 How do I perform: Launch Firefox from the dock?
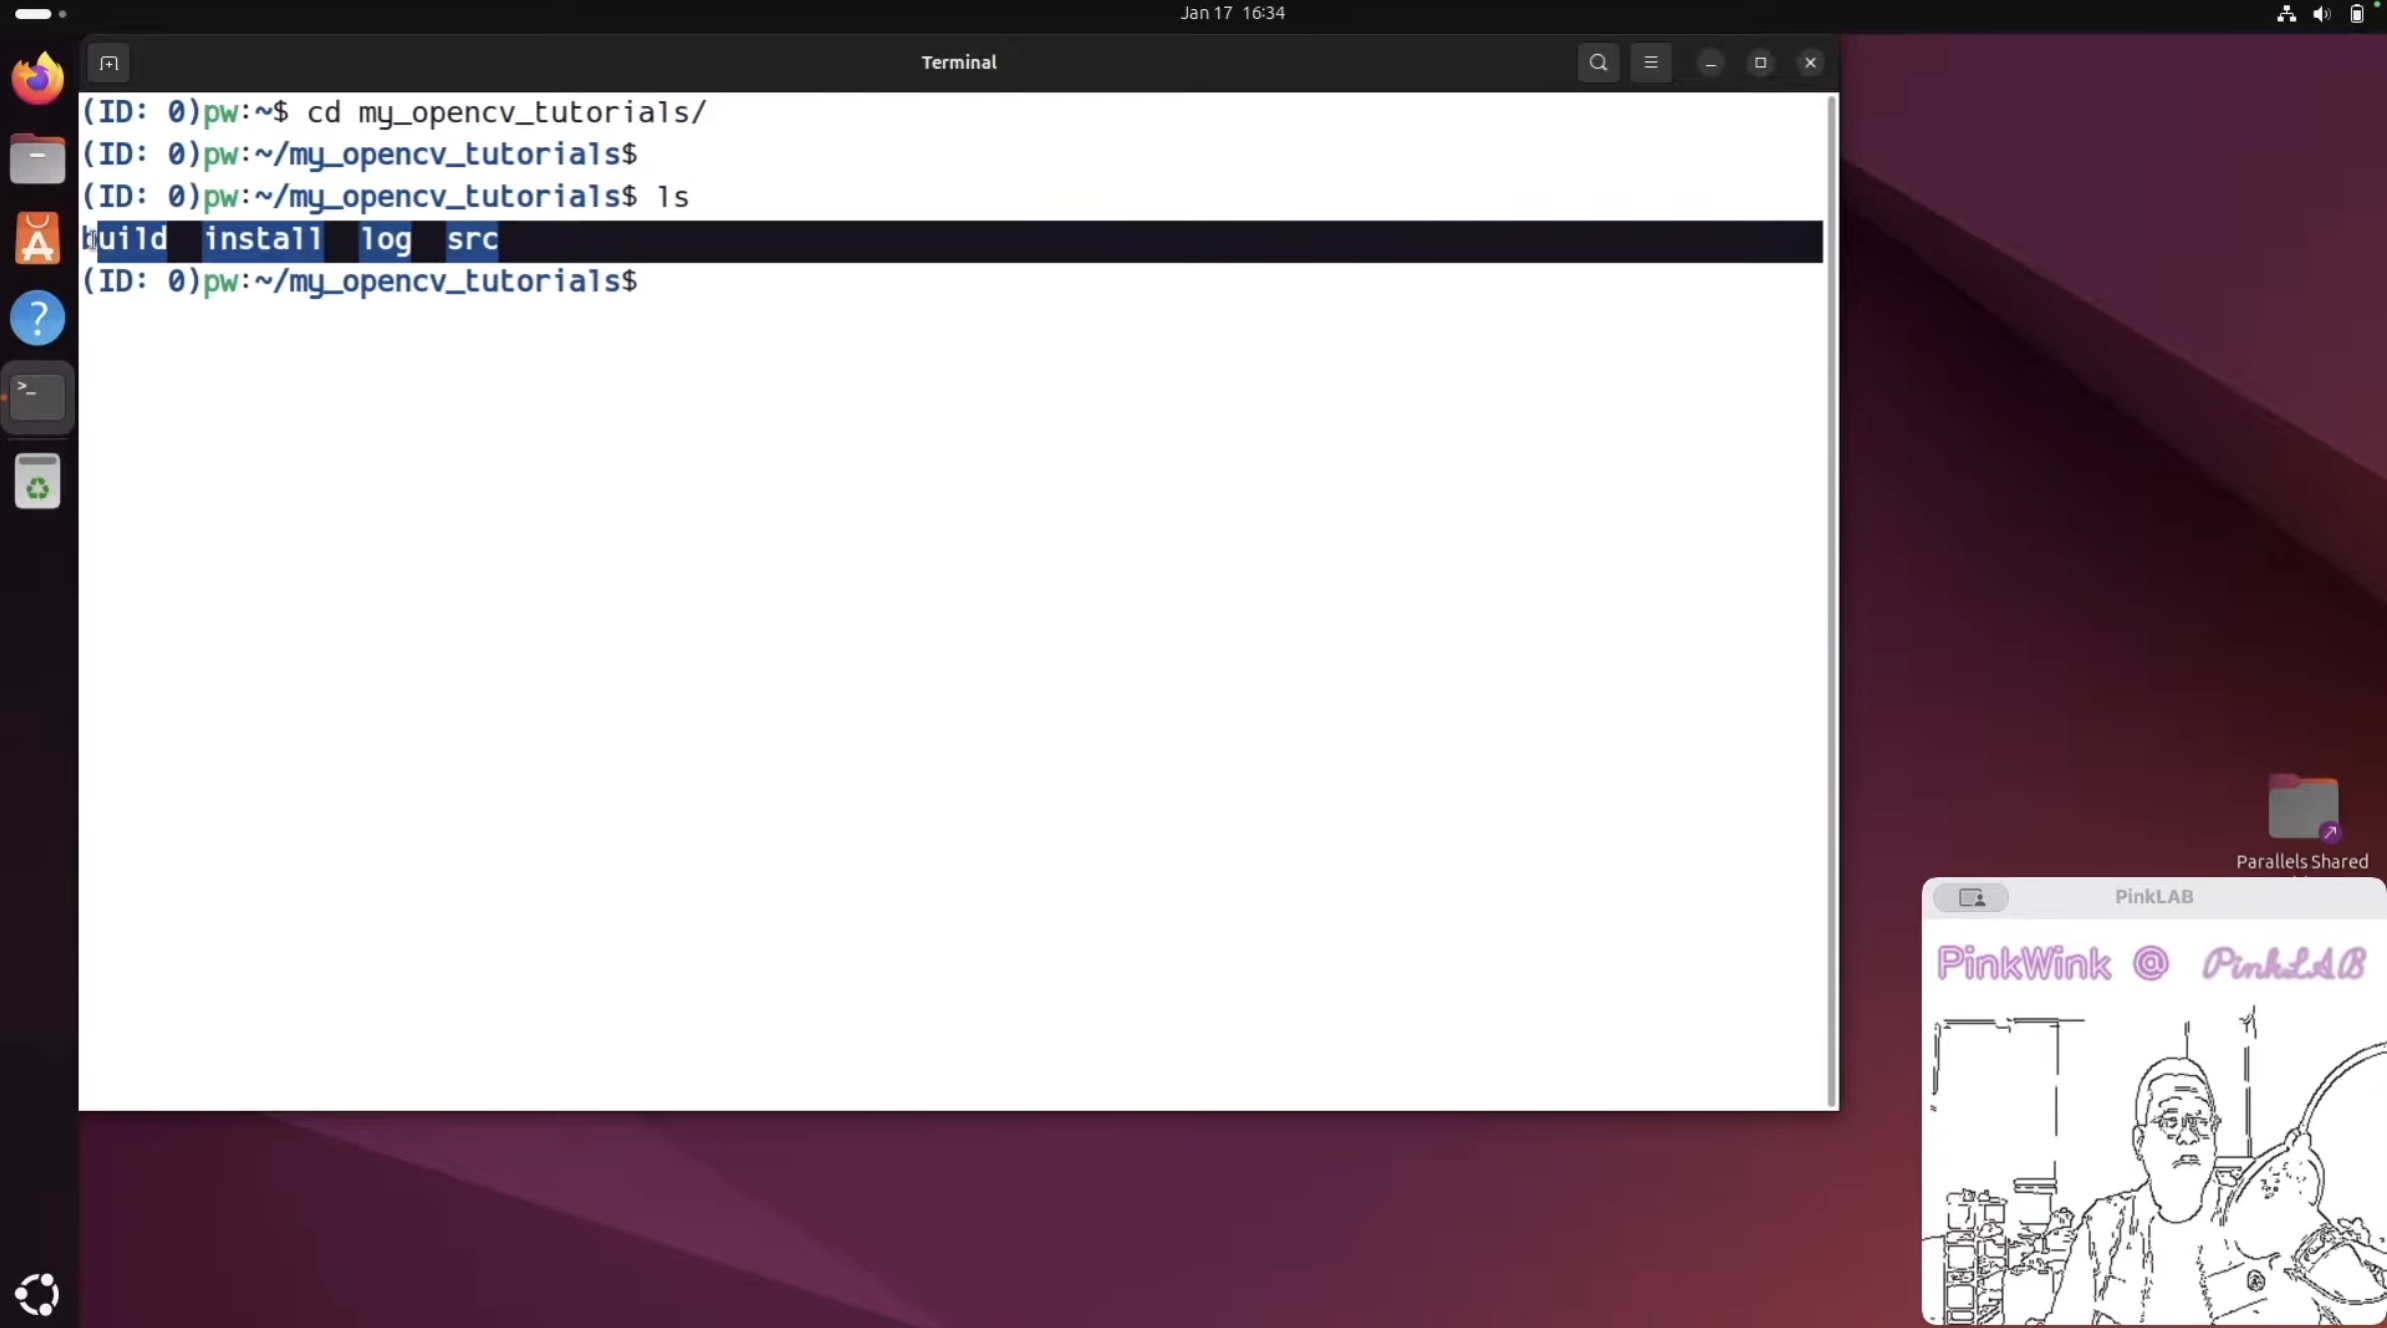click(x=38, y=79)
